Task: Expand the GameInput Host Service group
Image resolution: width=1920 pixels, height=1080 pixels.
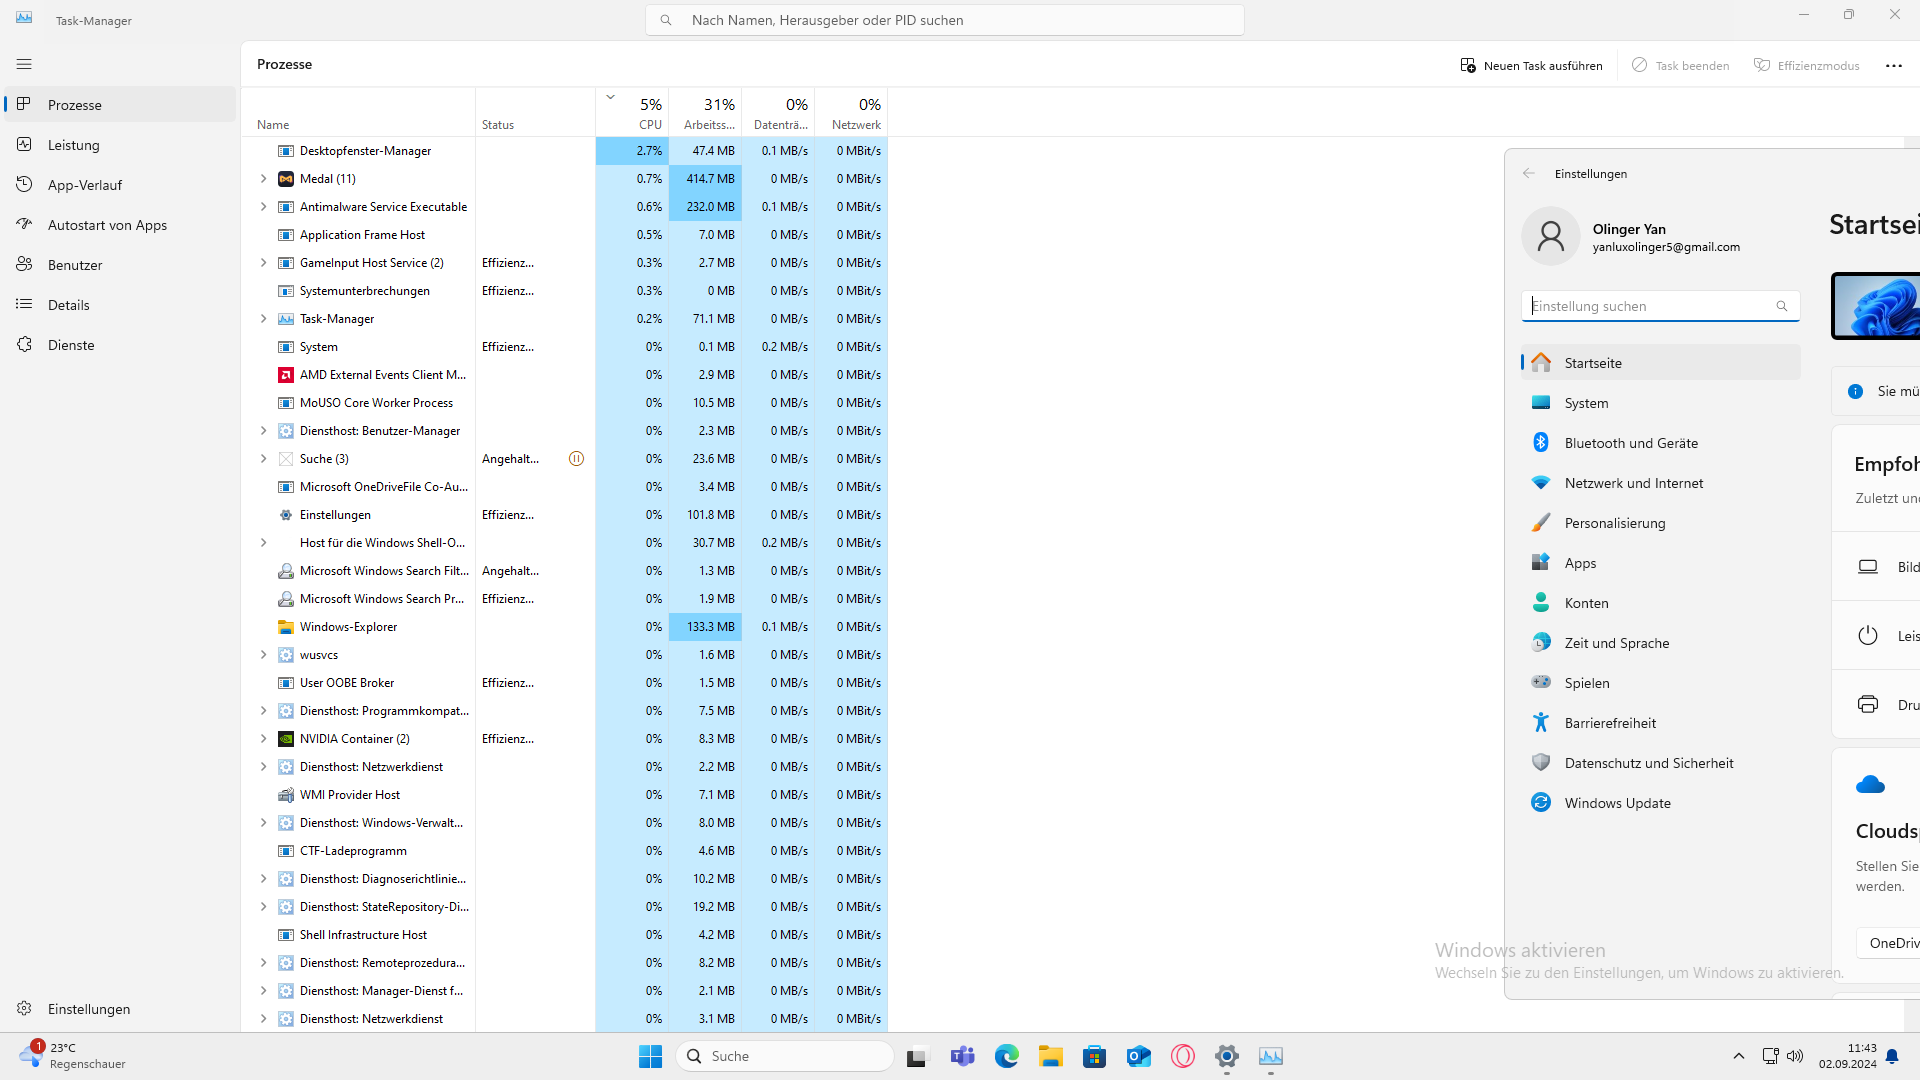Action: 263,263
